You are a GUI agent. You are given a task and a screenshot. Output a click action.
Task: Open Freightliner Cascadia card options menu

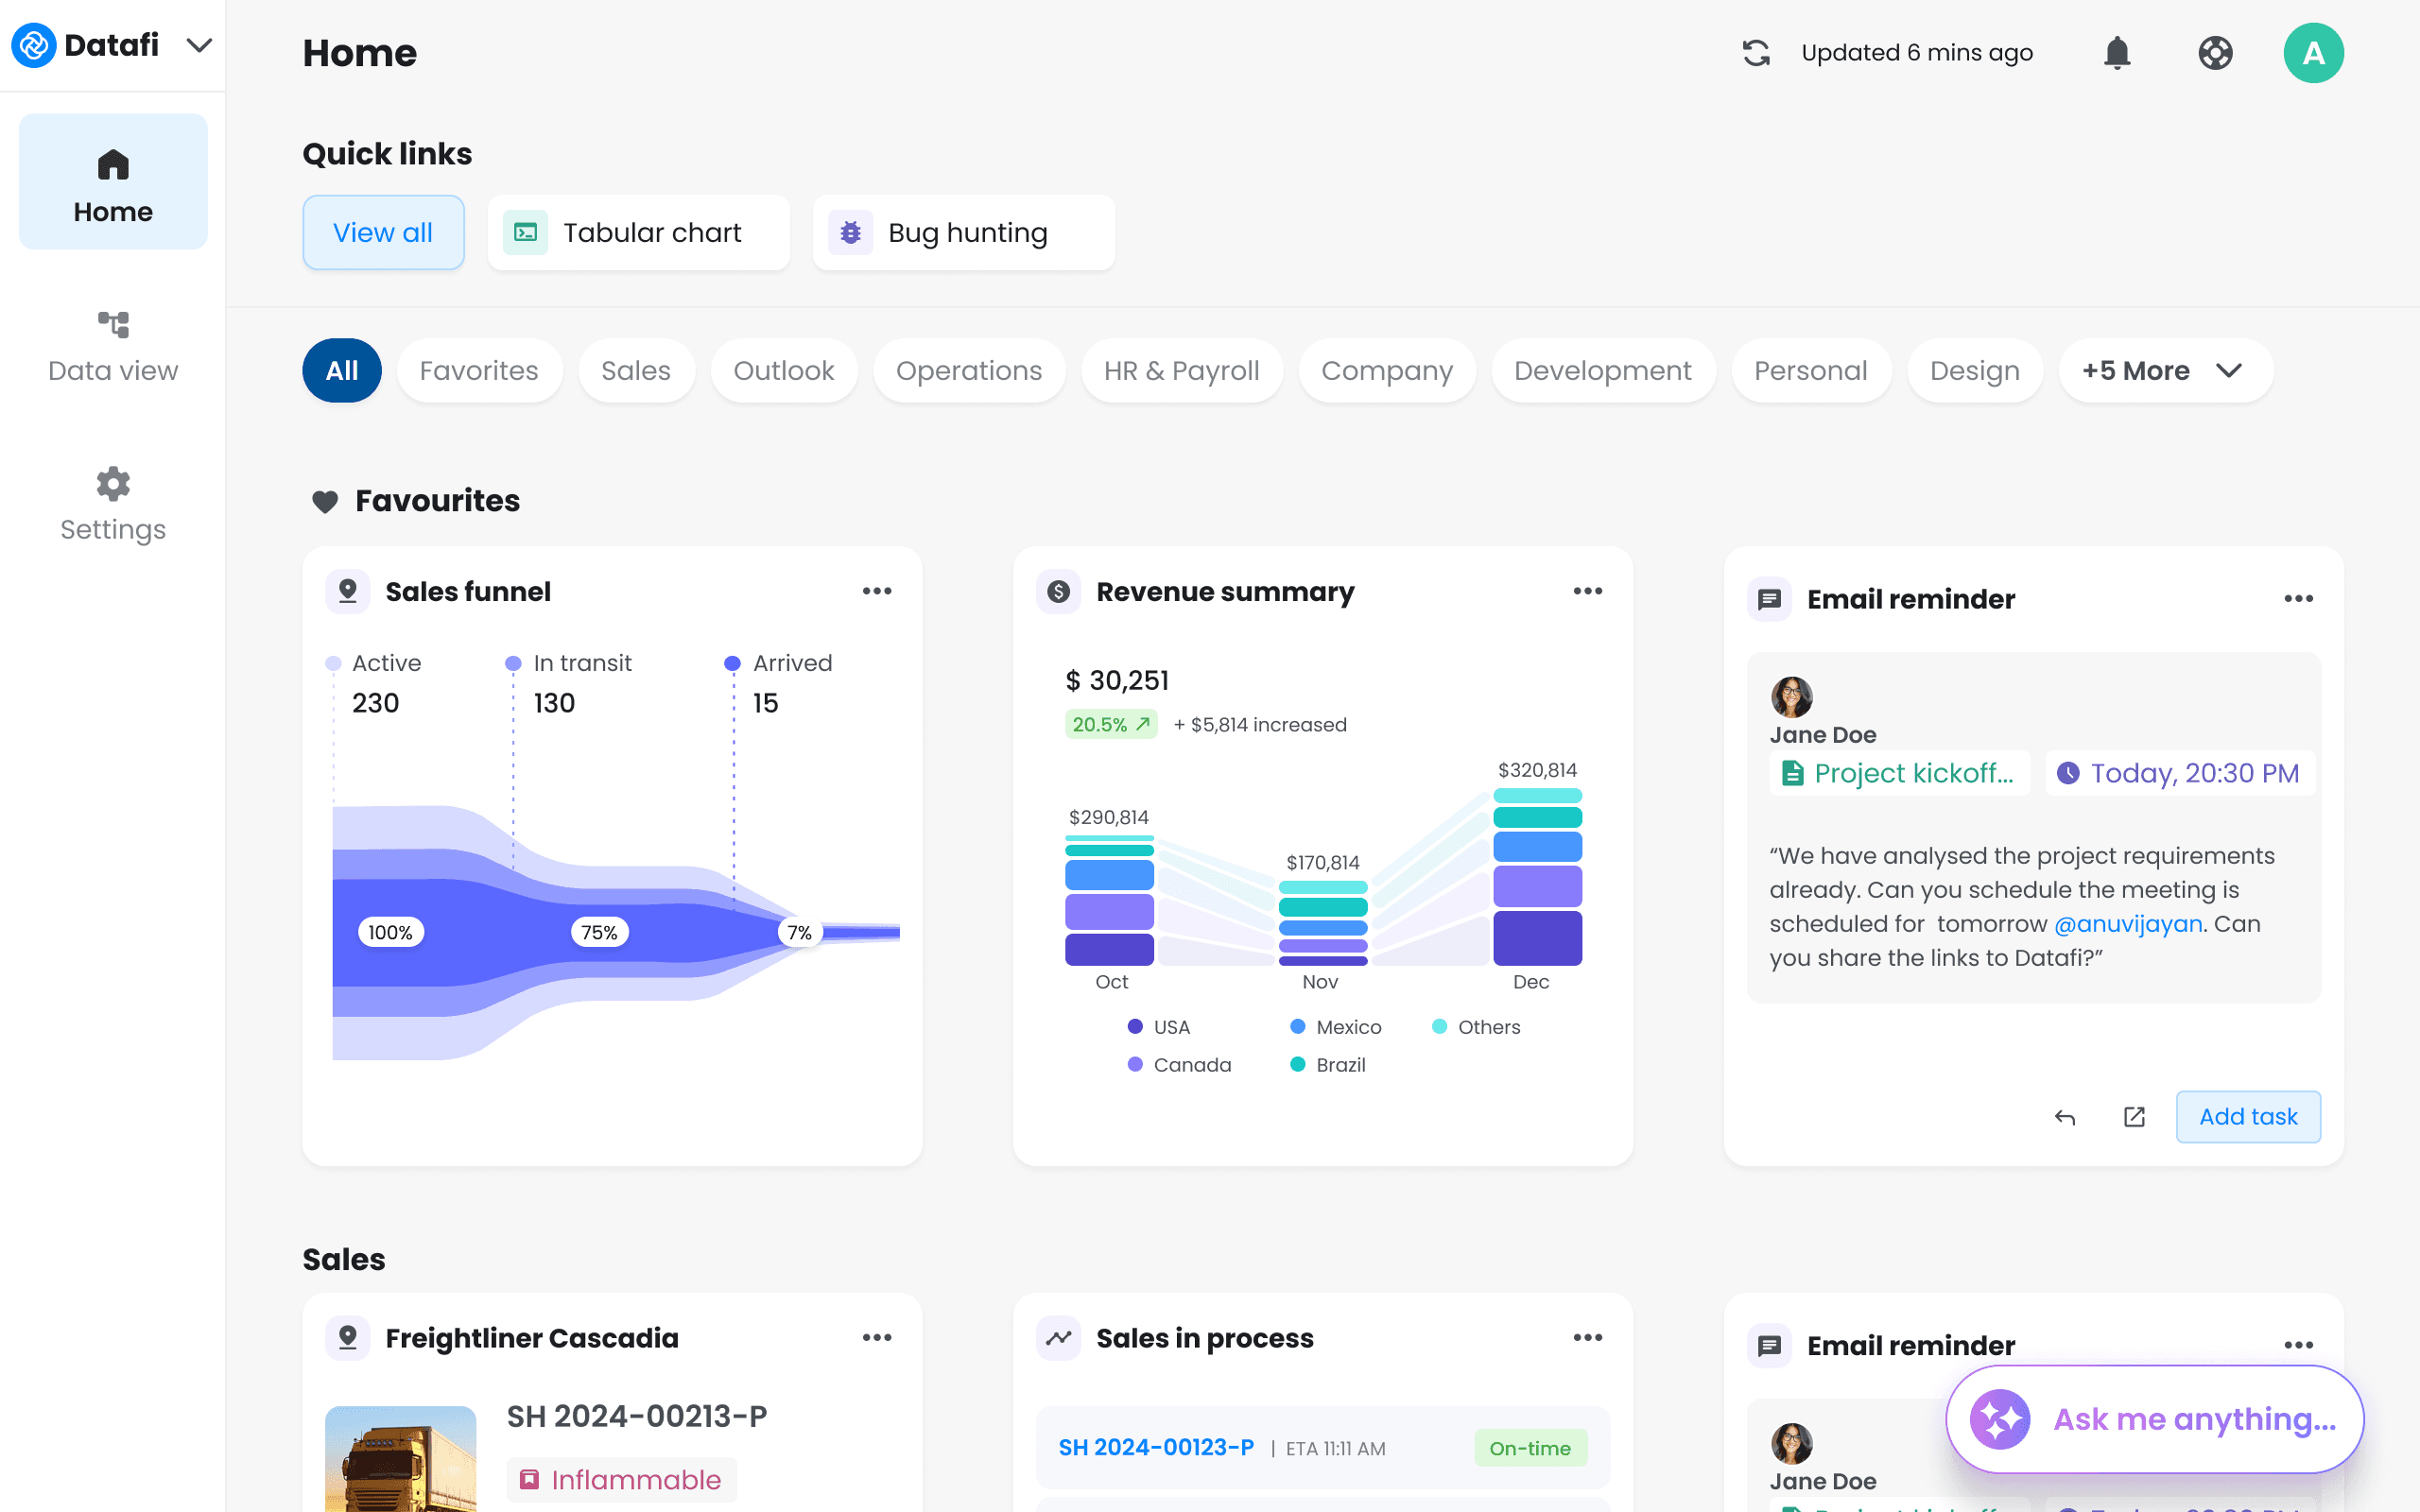[x=877, y=1338]
